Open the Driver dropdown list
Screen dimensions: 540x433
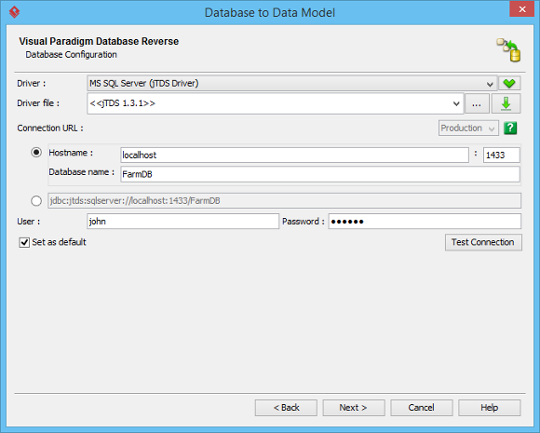292,83
